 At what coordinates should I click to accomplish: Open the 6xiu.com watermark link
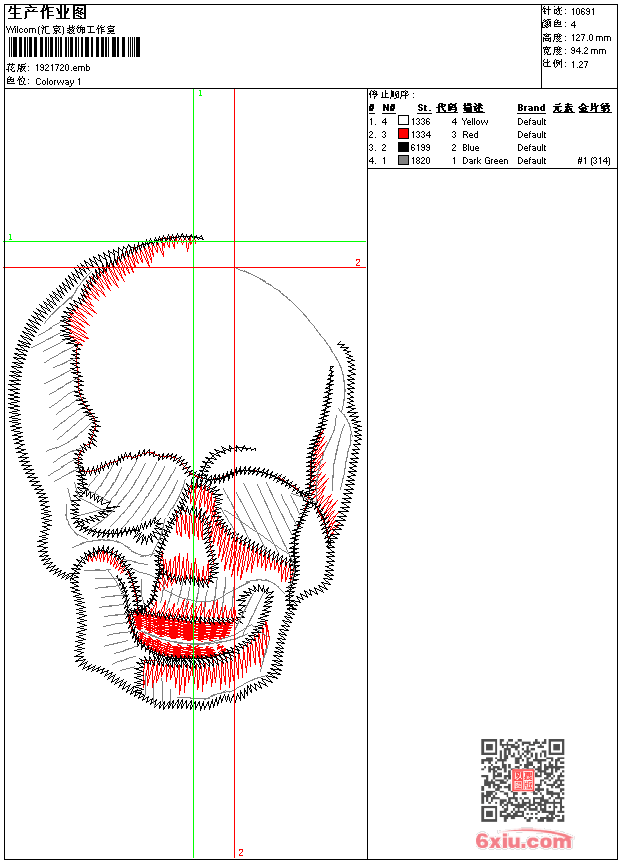pos(524,841)
